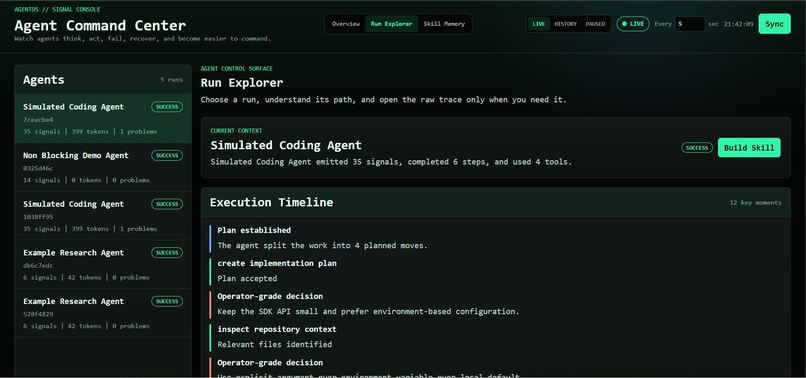This screenshot has width=806, height=378.
Task: Click the clock time 21:42:09
Action: [739, 24]
